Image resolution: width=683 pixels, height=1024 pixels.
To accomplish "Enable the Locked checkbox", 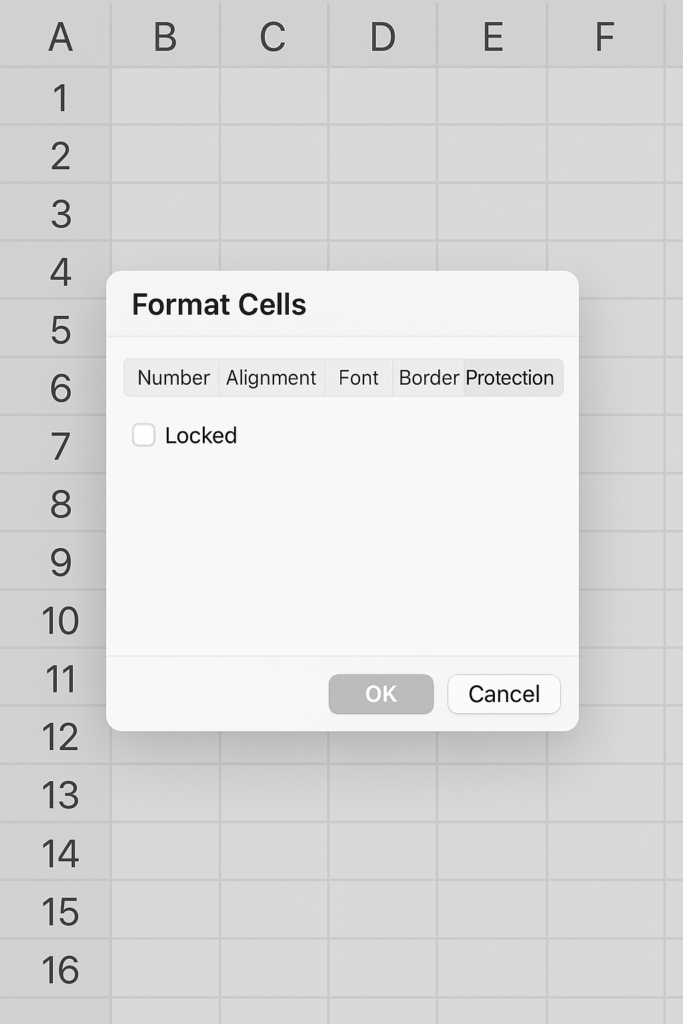I will point(144,435).
